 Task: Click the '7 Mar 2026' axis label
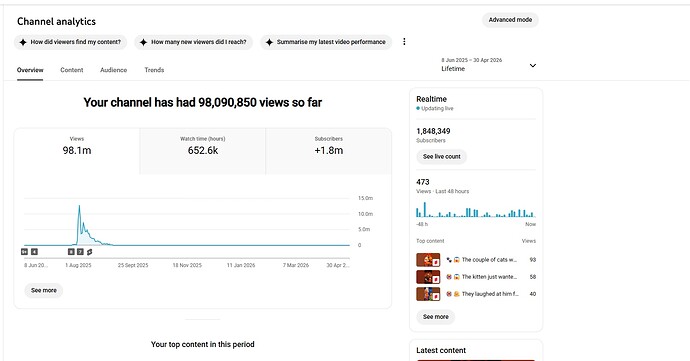(296, 265)
